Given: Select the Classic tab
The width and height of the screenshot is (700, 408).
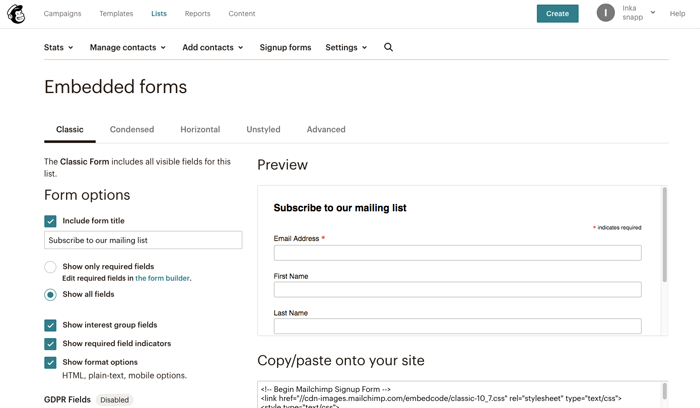Looking at the screenshot, I should (70, 129).
